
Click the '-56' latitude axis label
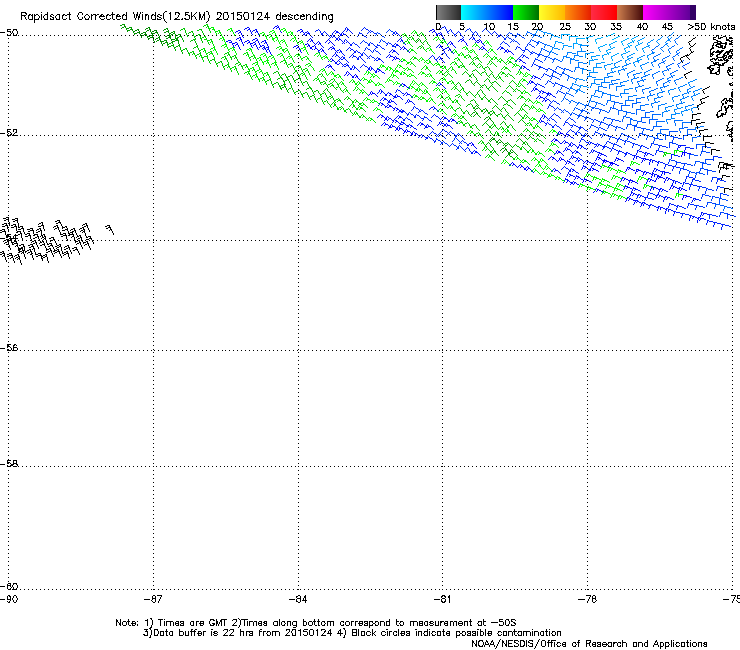[x=9, y=347]
